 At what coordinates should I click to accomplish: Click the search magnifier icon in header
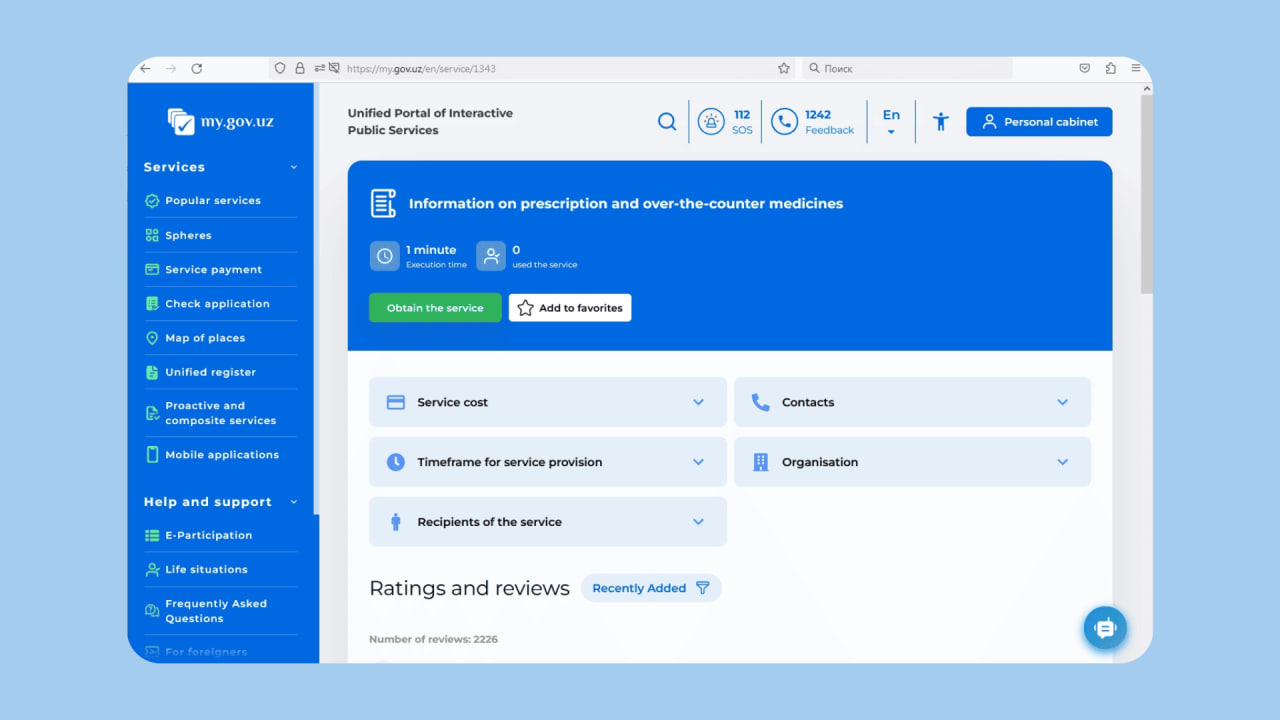[667, 122]
